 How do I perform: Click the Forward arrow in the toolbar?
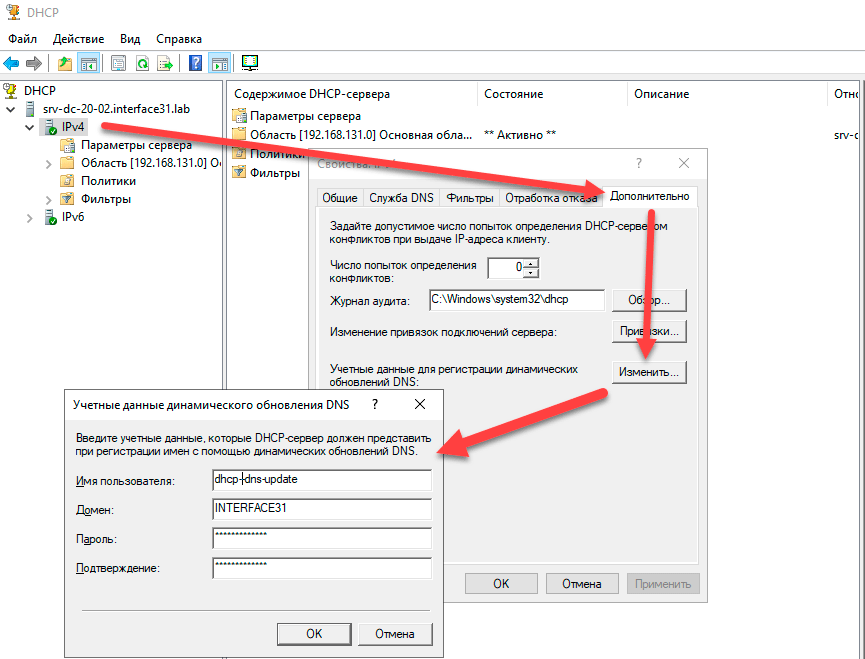[34, 63]
